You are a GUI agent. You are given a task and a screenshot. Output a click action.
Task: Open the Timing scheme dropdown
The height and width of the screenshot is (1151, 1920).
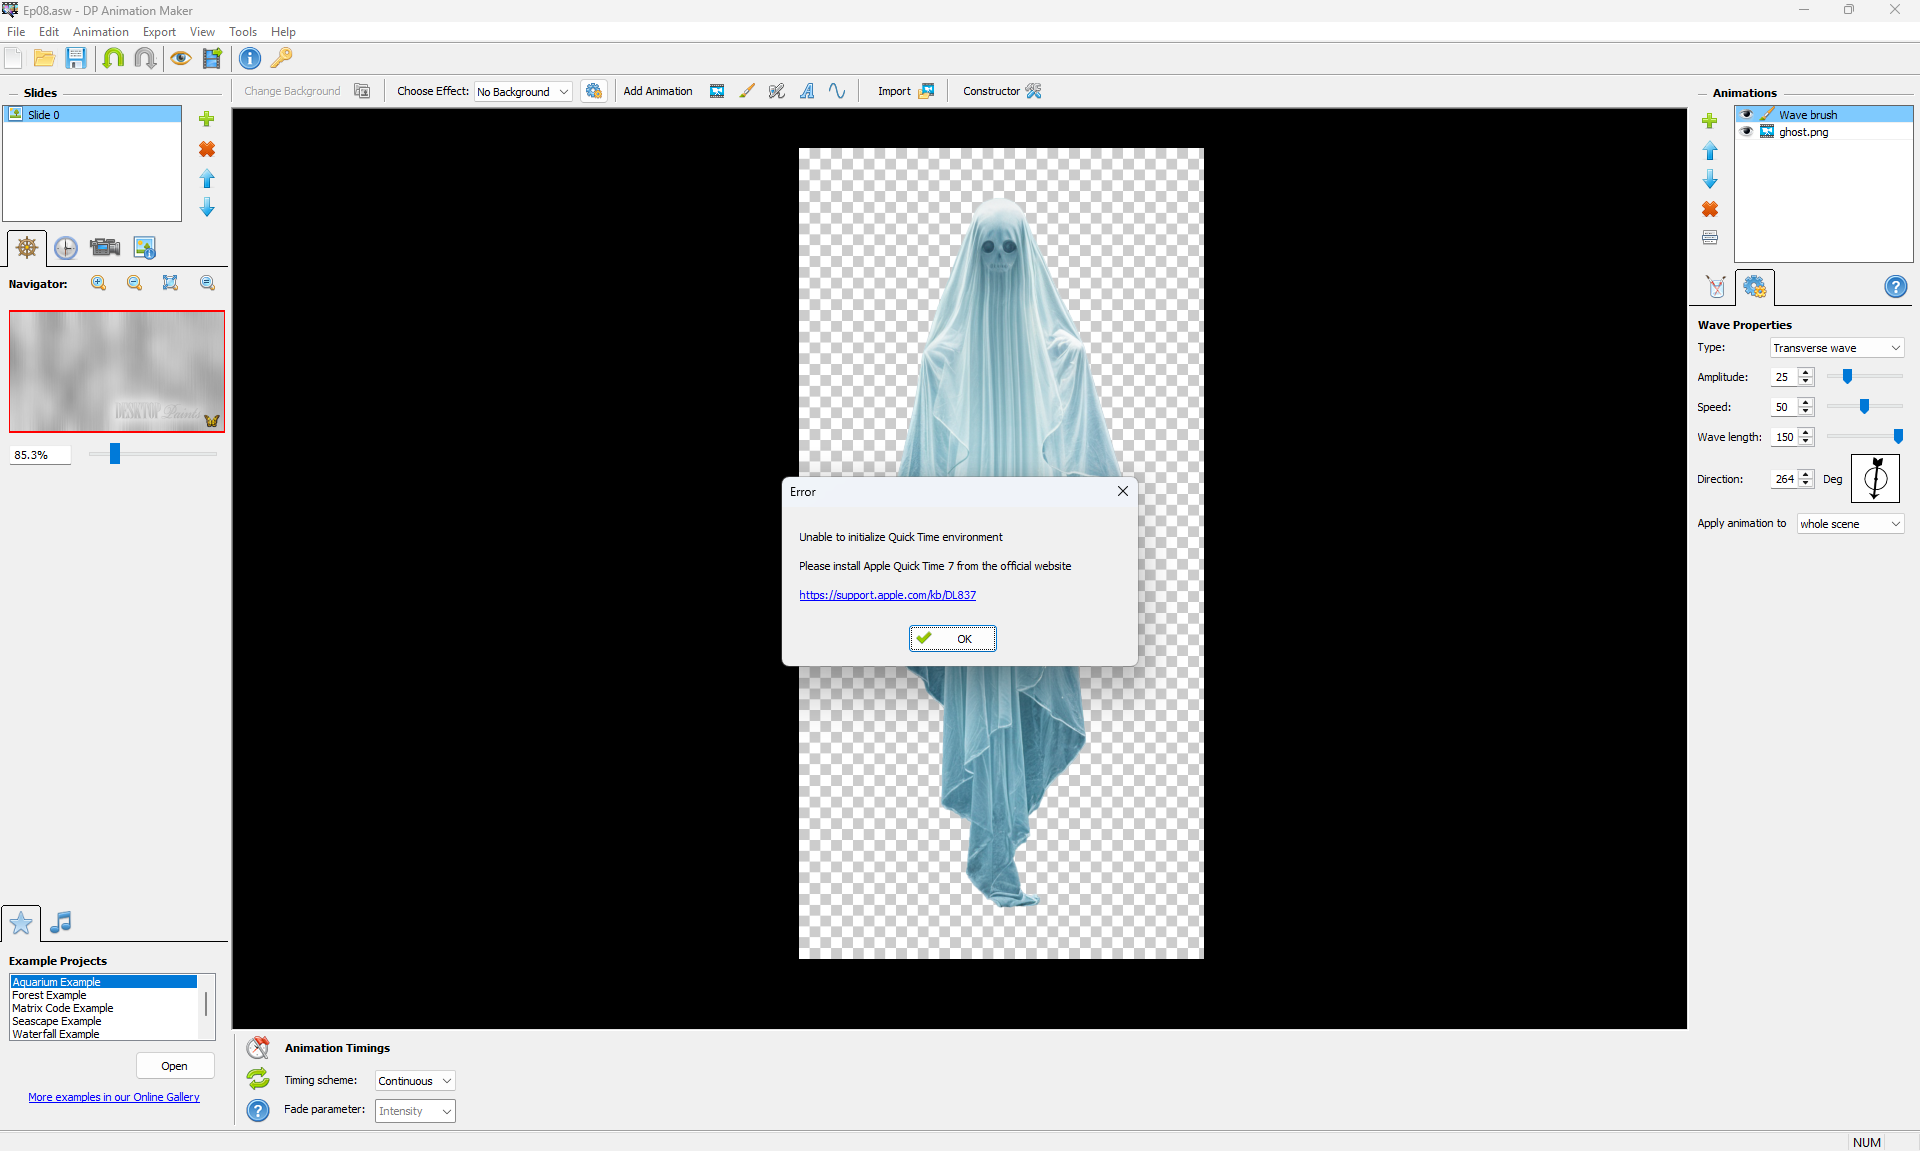(415, 1081)
